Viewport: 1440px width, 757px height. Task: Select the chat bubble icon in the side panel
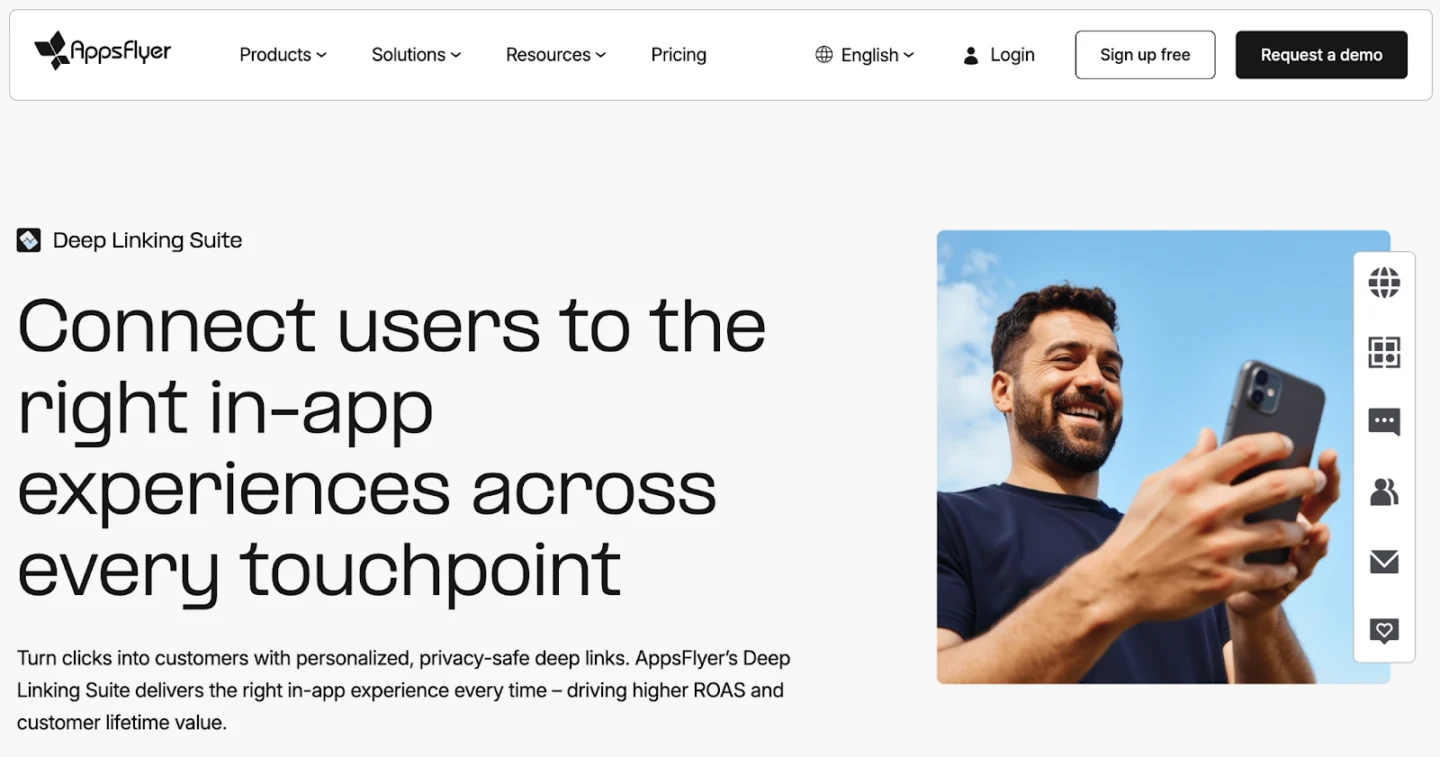1384,422
